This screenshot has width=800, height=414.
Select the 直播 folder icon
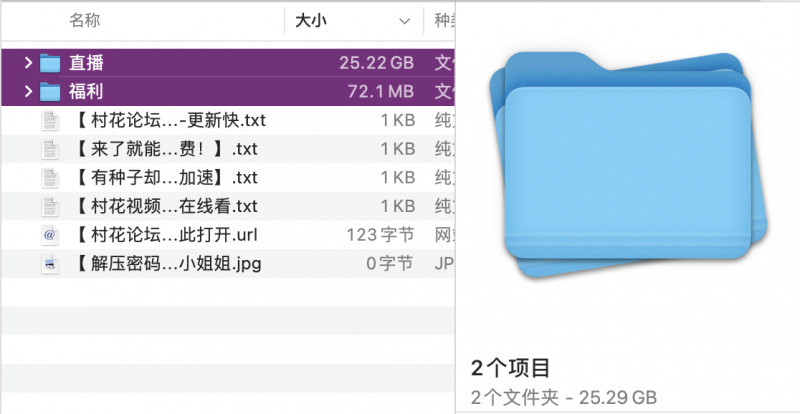[50, 63]
